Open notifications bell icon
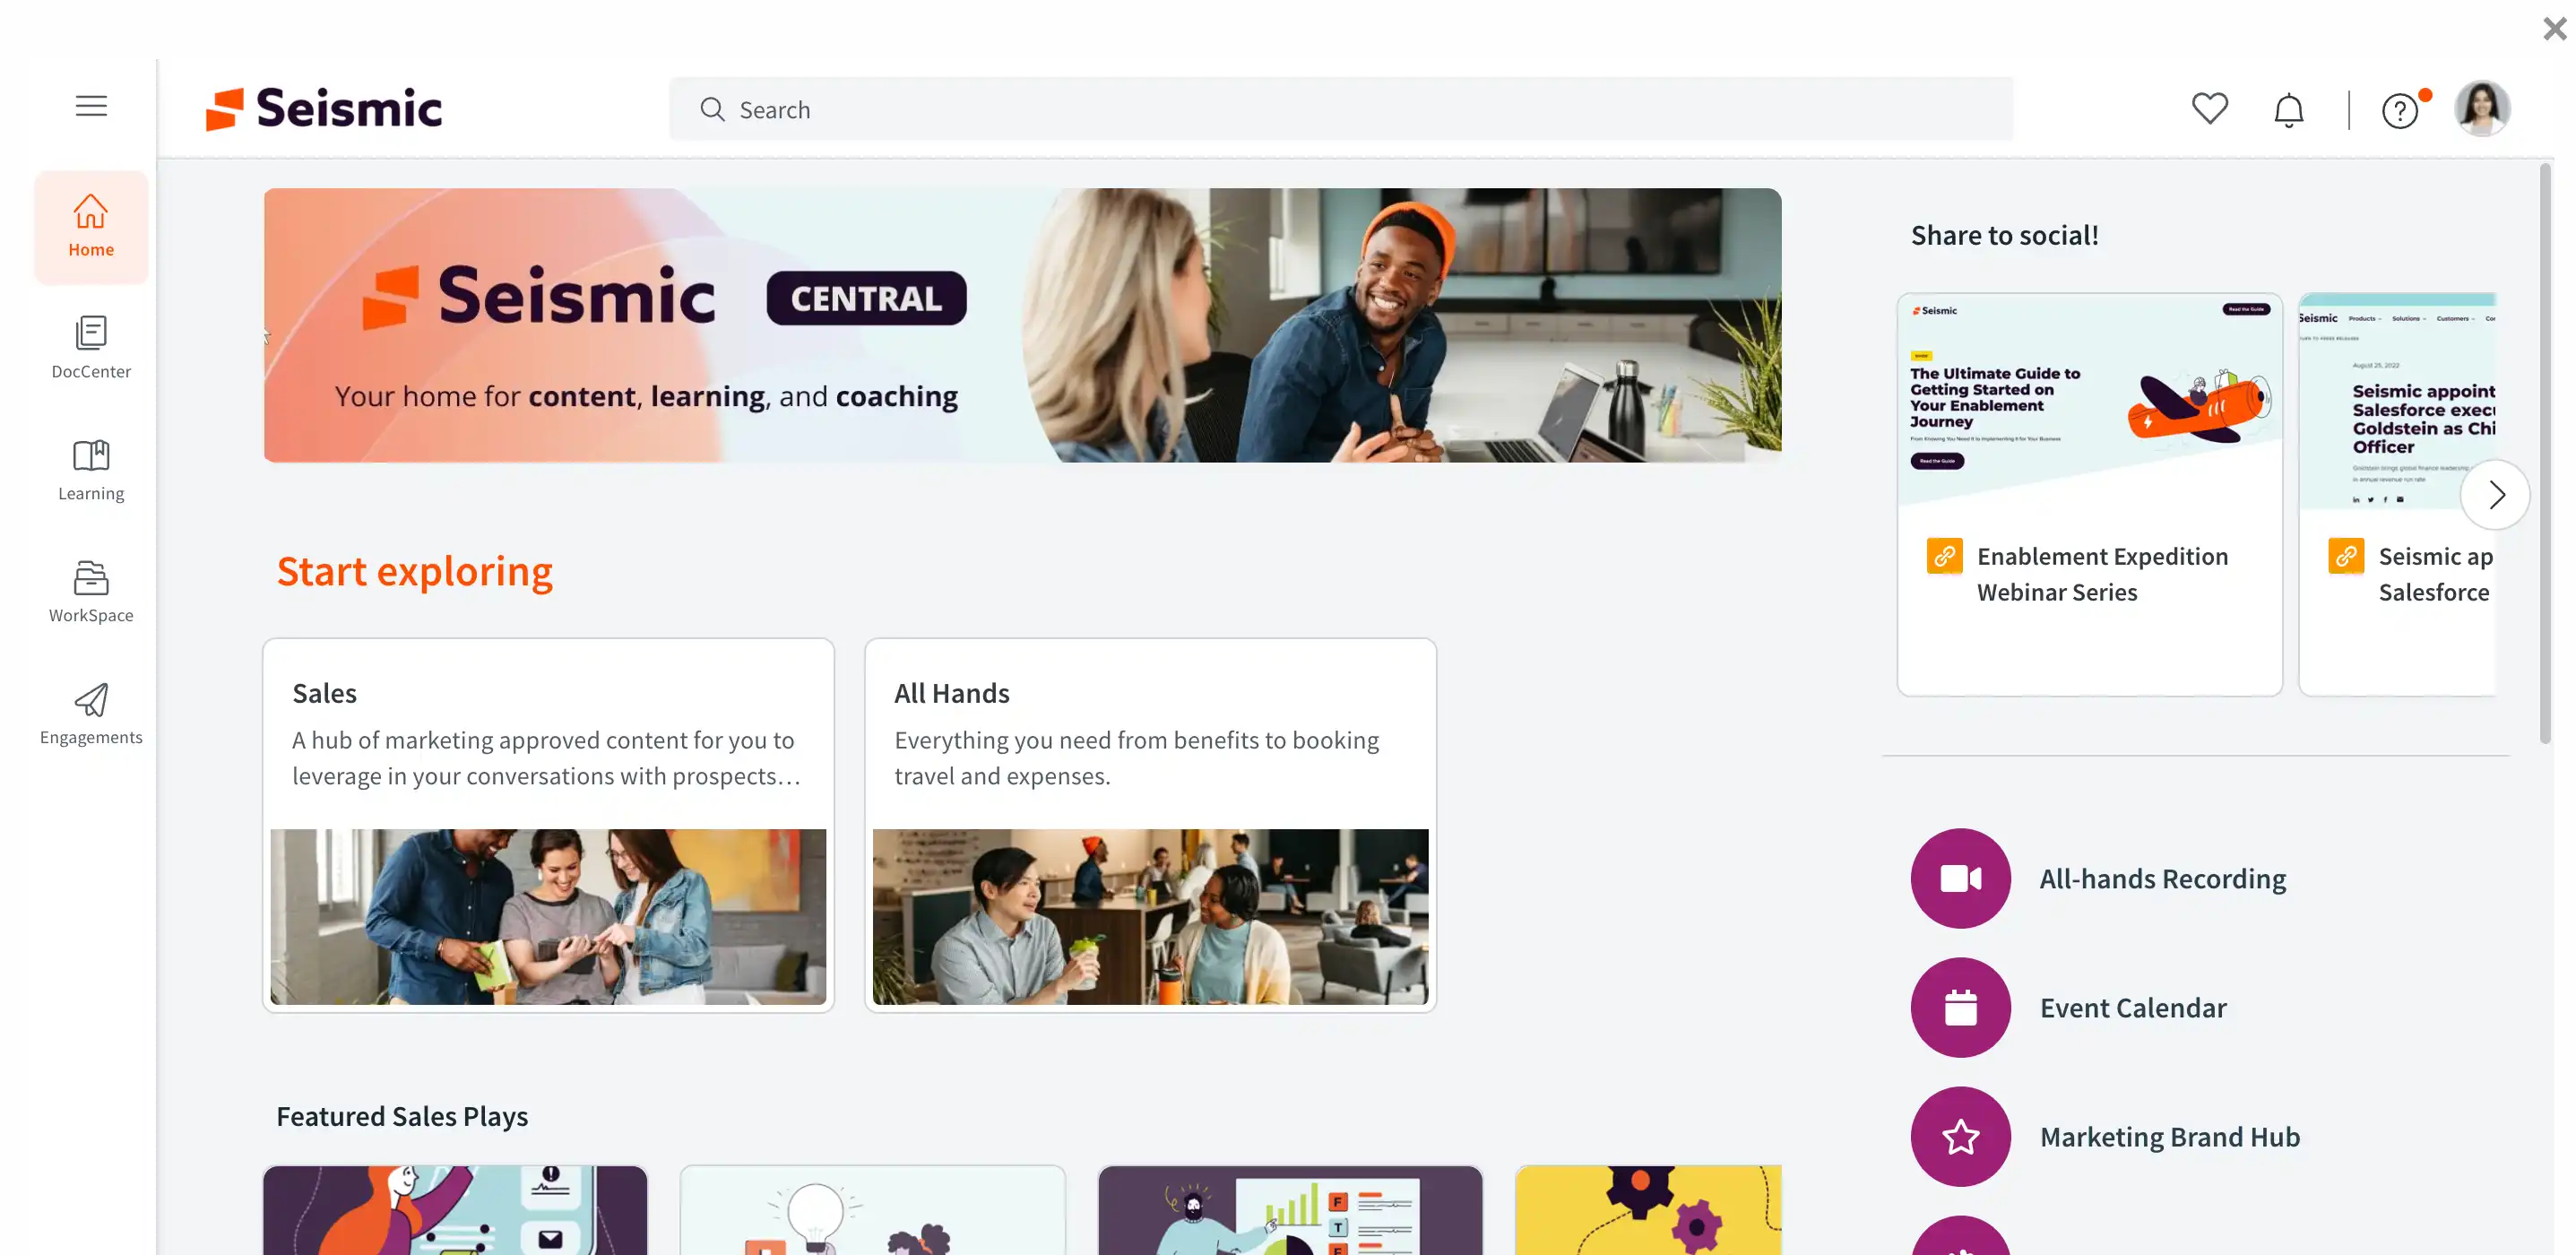 click(x=2288, y=109)
